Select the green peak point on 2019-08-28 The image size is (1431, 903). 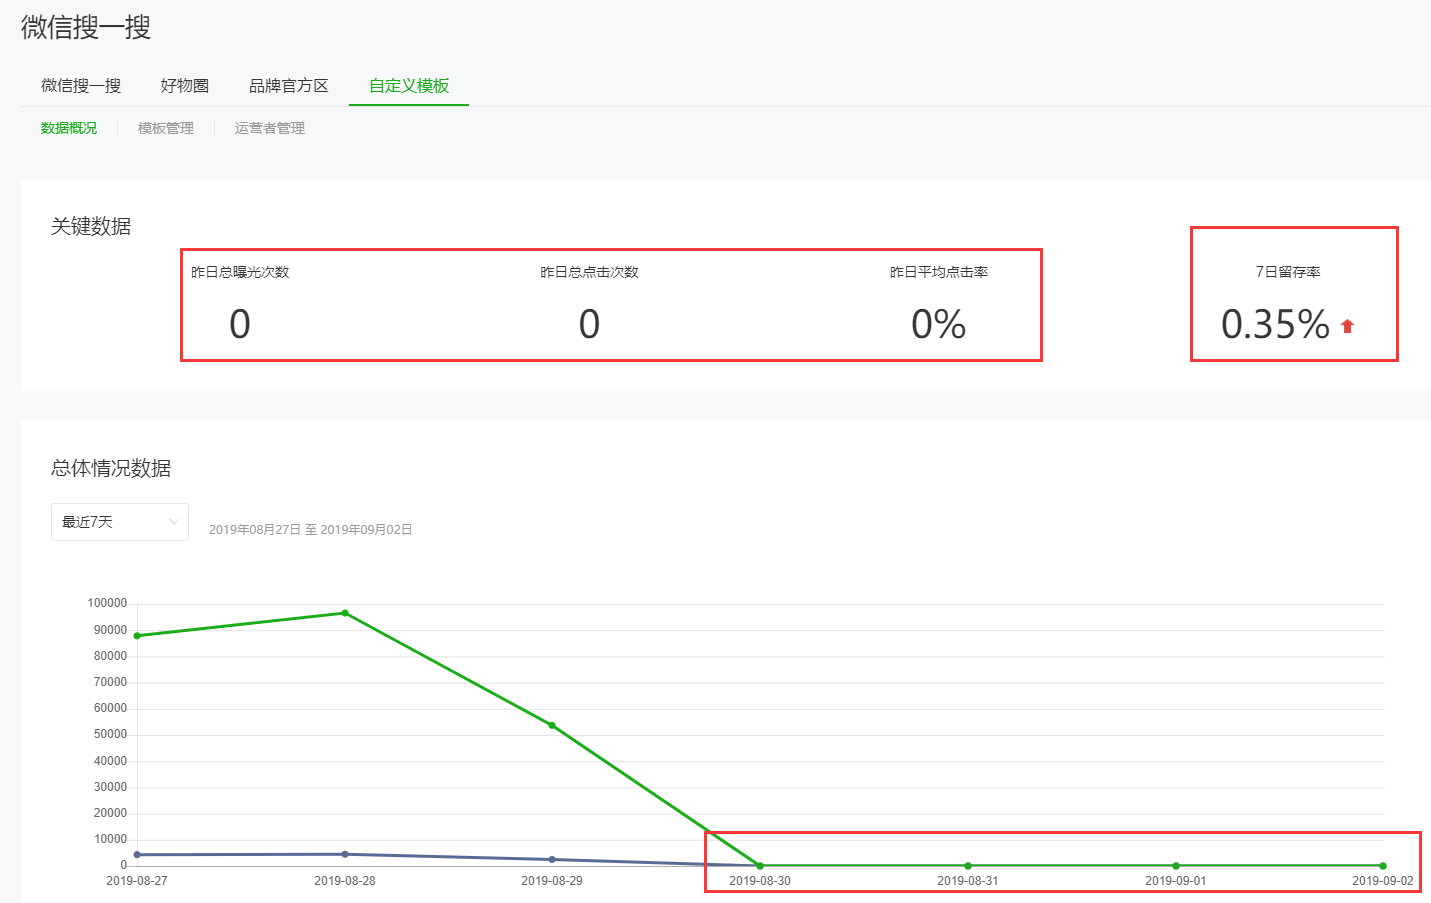click(345, 613)
